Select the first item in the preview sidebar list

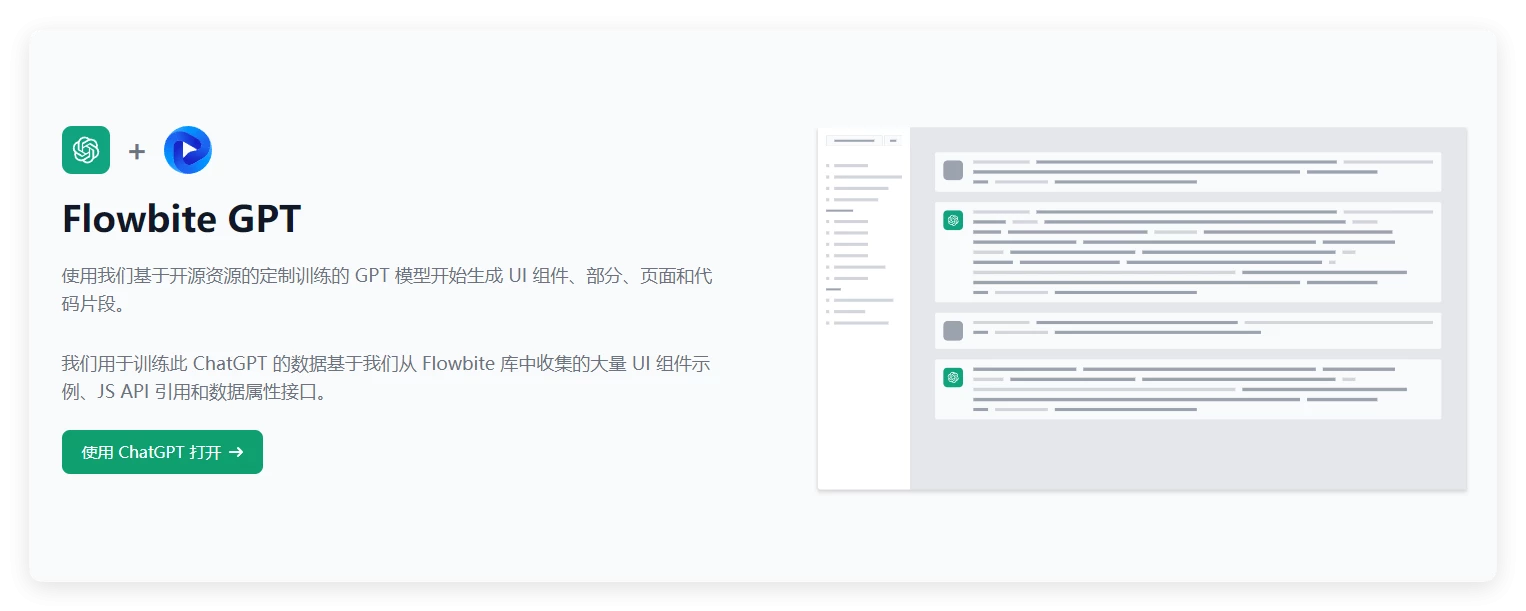pyautogui.click(x=850, y=165)
